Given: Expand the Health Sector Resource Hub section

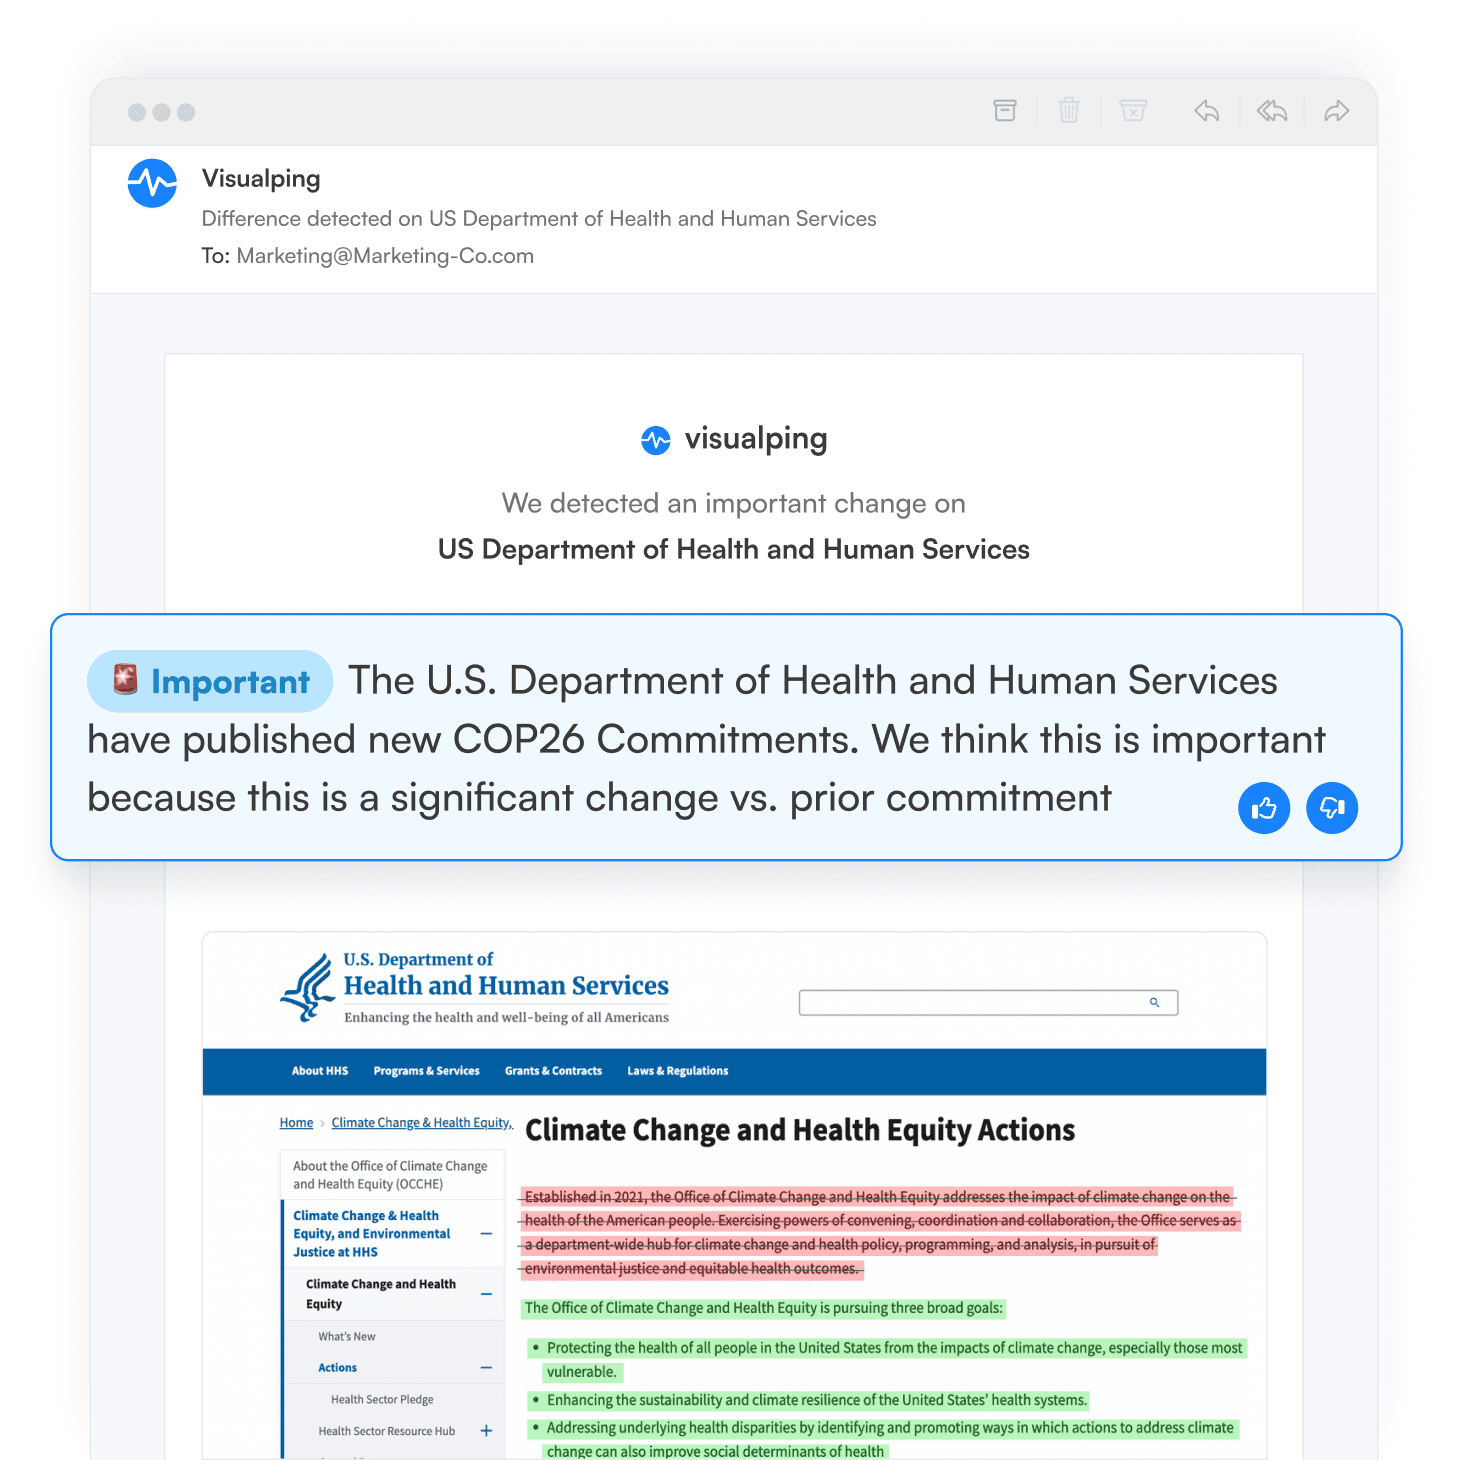Looking at the screenshot, I should [x=486, y=1431].
